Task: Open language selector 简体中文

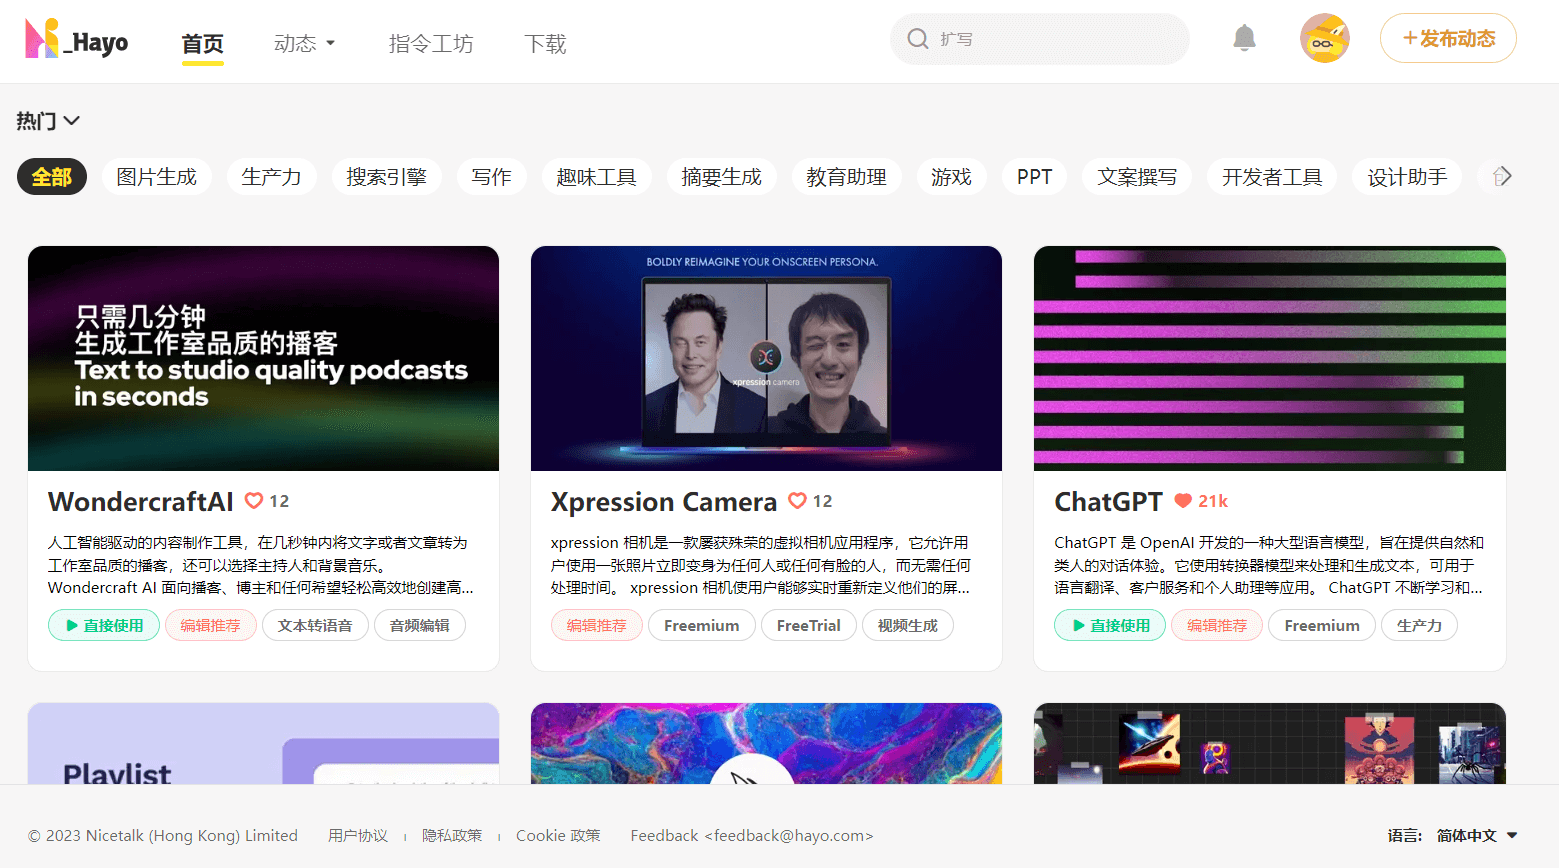Action: coord(1477,835)
